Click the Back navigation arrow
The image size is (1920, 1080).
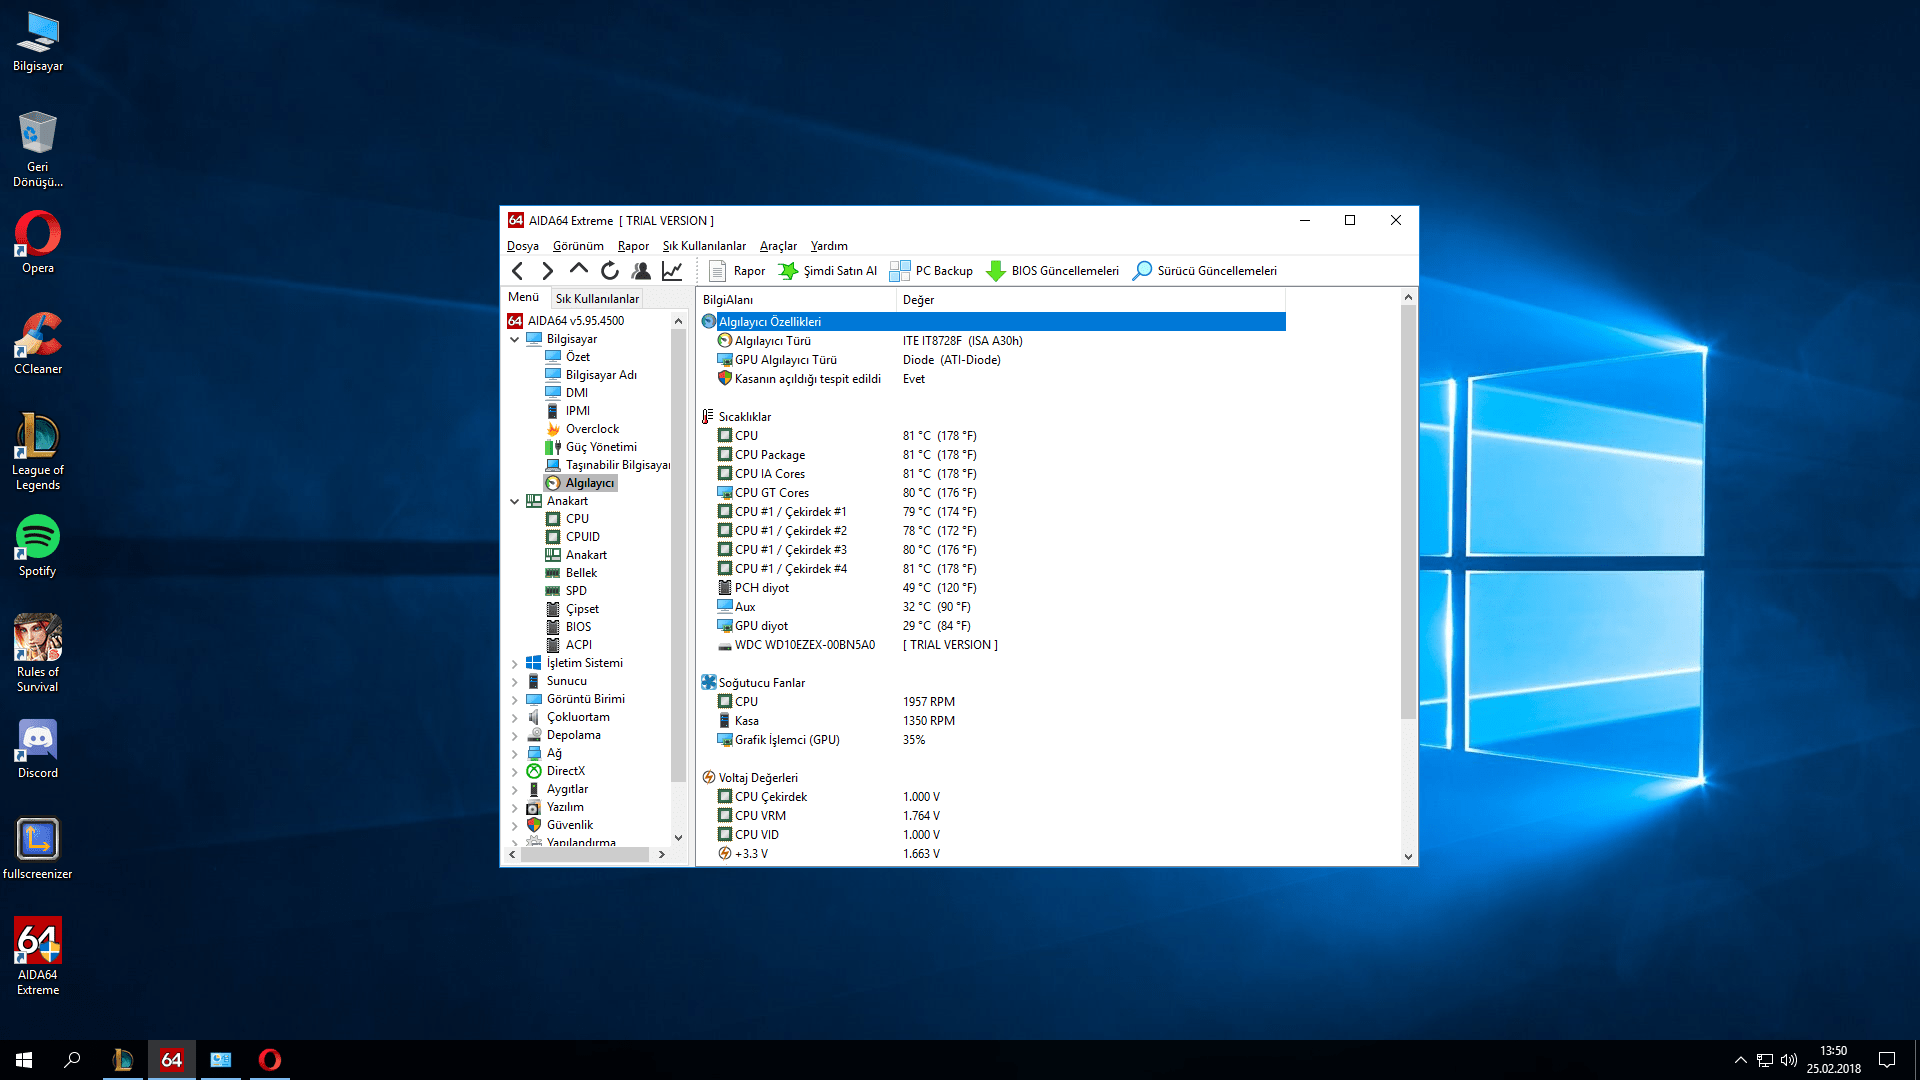tap(517, 271)
